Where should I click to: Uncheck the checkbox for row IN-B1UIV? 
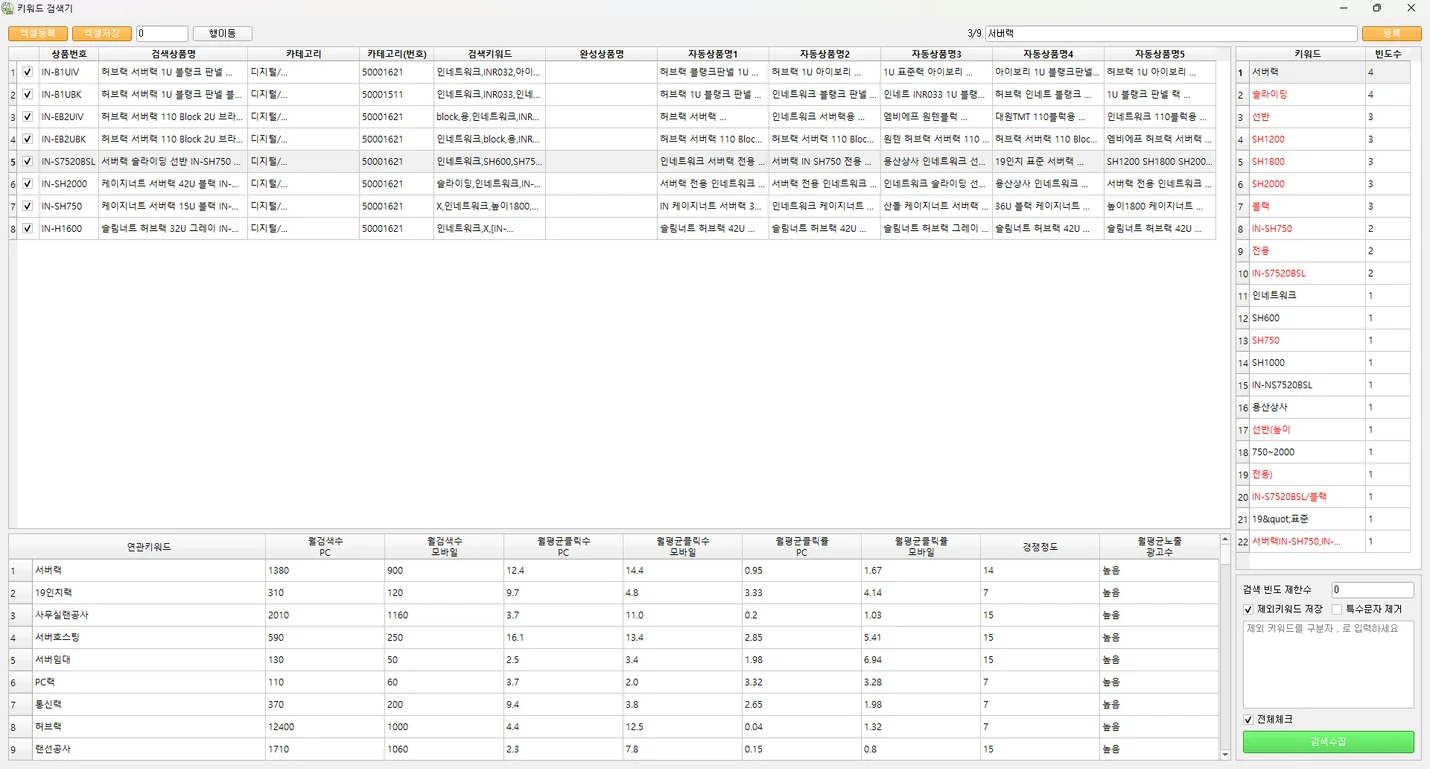pyautogui.click(x=28, y=72)
